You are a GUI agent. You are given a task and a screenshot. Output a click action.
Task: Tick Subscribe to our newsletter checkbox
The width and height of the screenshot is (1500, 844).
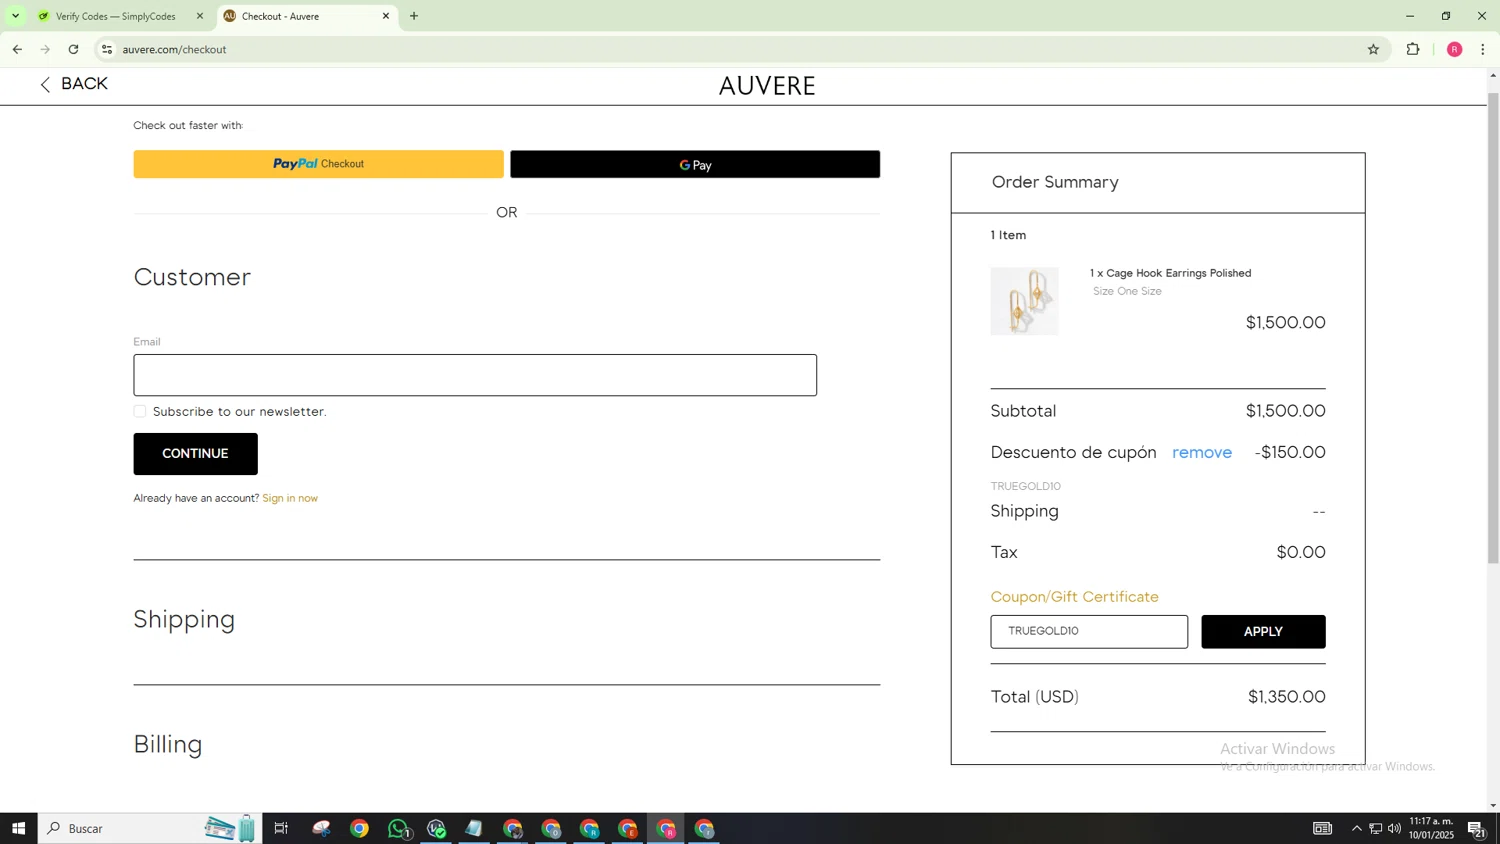[140, 411]
